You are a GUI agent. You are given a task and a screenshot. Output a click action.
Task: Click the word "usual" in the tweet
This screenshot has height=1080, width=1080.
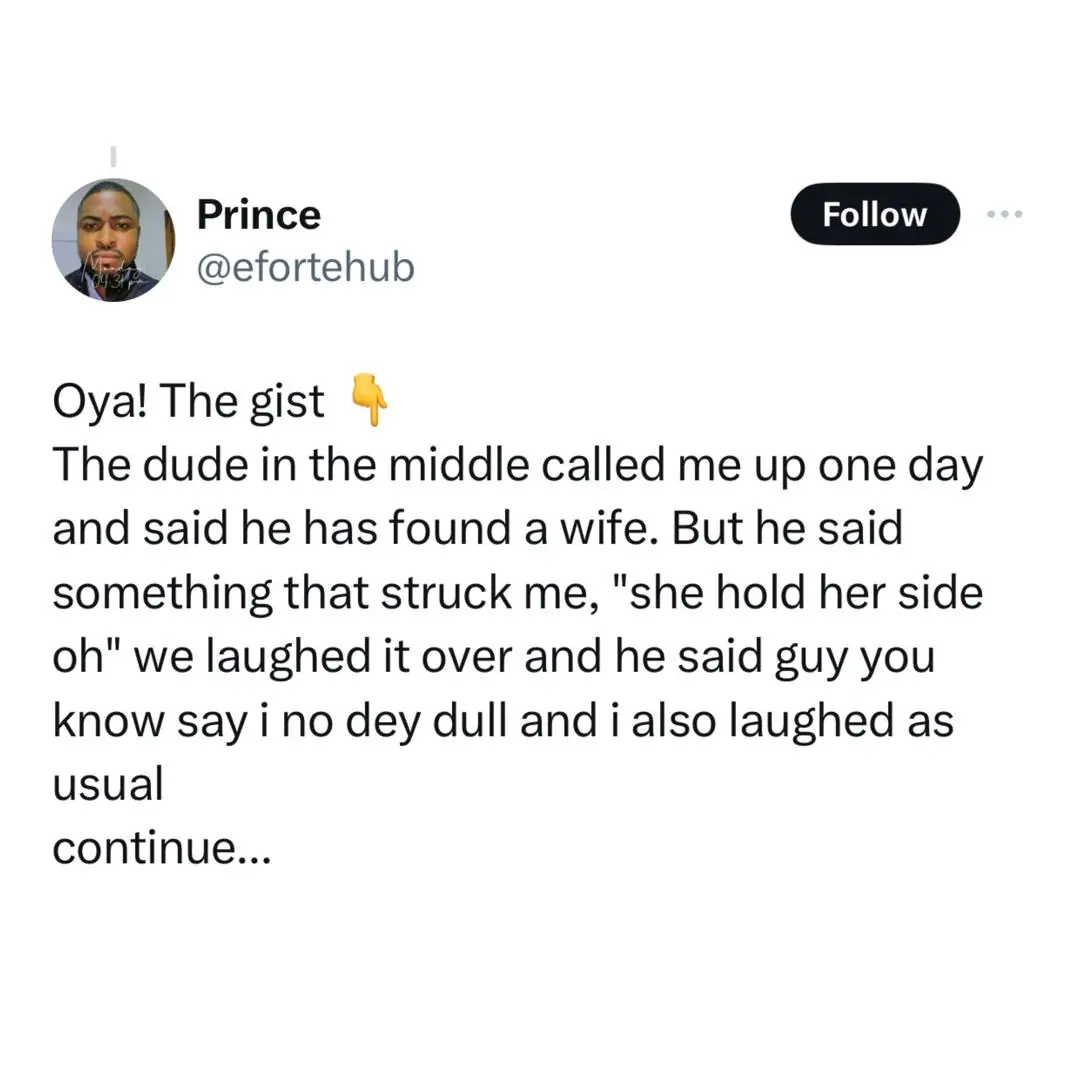point(107,785)
